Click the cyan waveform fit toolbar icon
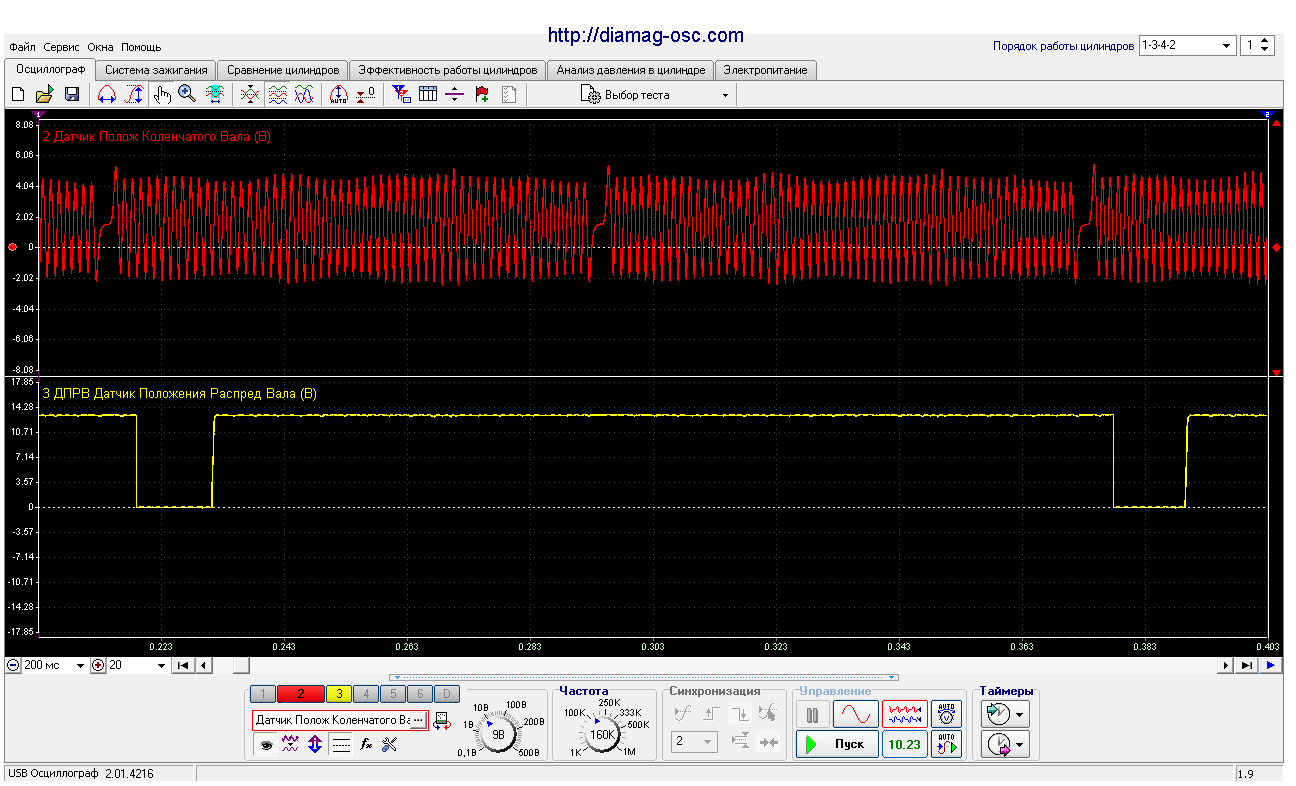 coord(214,95)
